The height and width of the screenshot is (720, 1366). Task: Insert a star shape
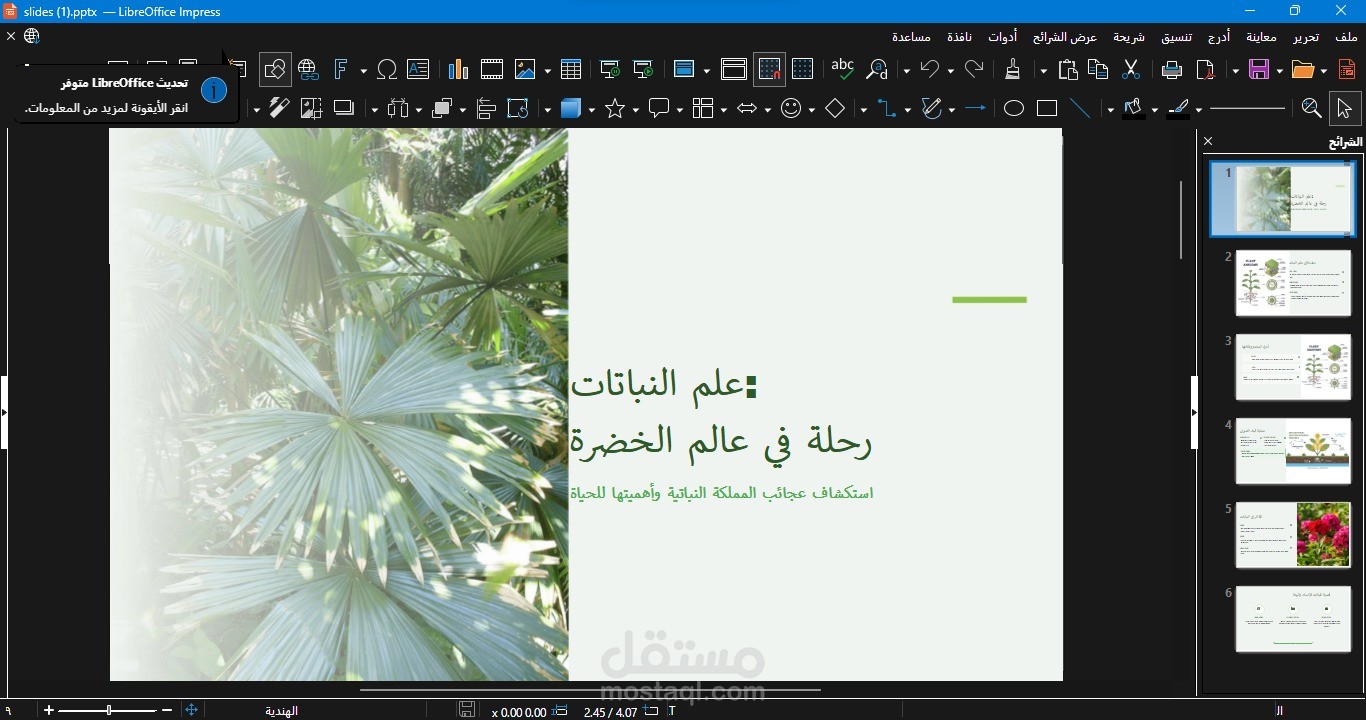coord(615,108)
